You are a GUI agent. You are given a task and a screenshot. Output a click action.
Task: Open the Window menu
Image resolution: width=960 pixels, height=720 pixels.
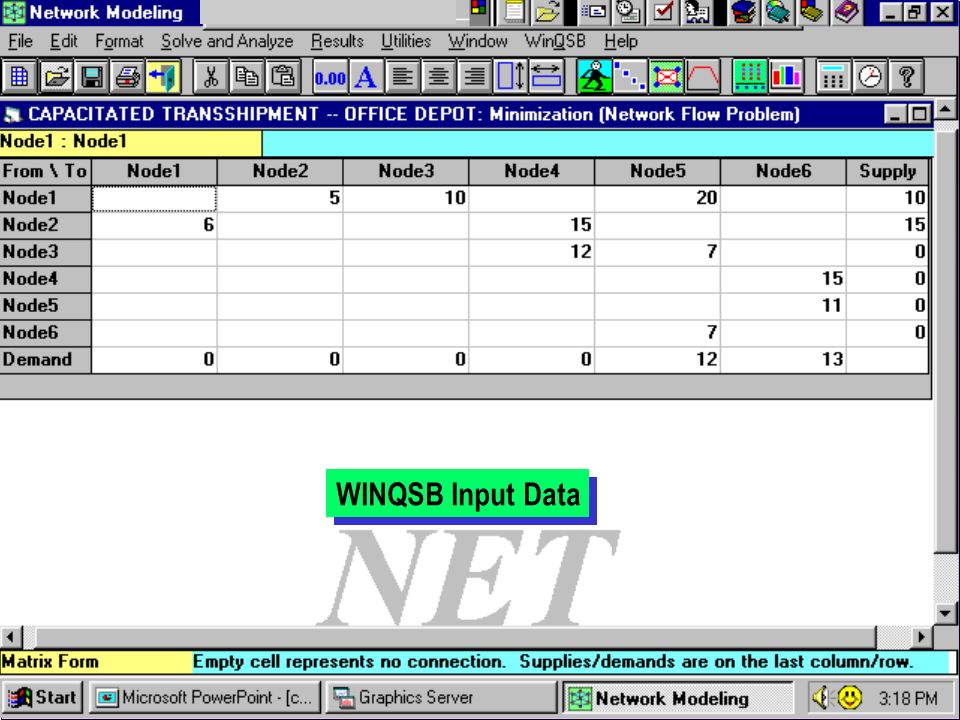point(478,42)
